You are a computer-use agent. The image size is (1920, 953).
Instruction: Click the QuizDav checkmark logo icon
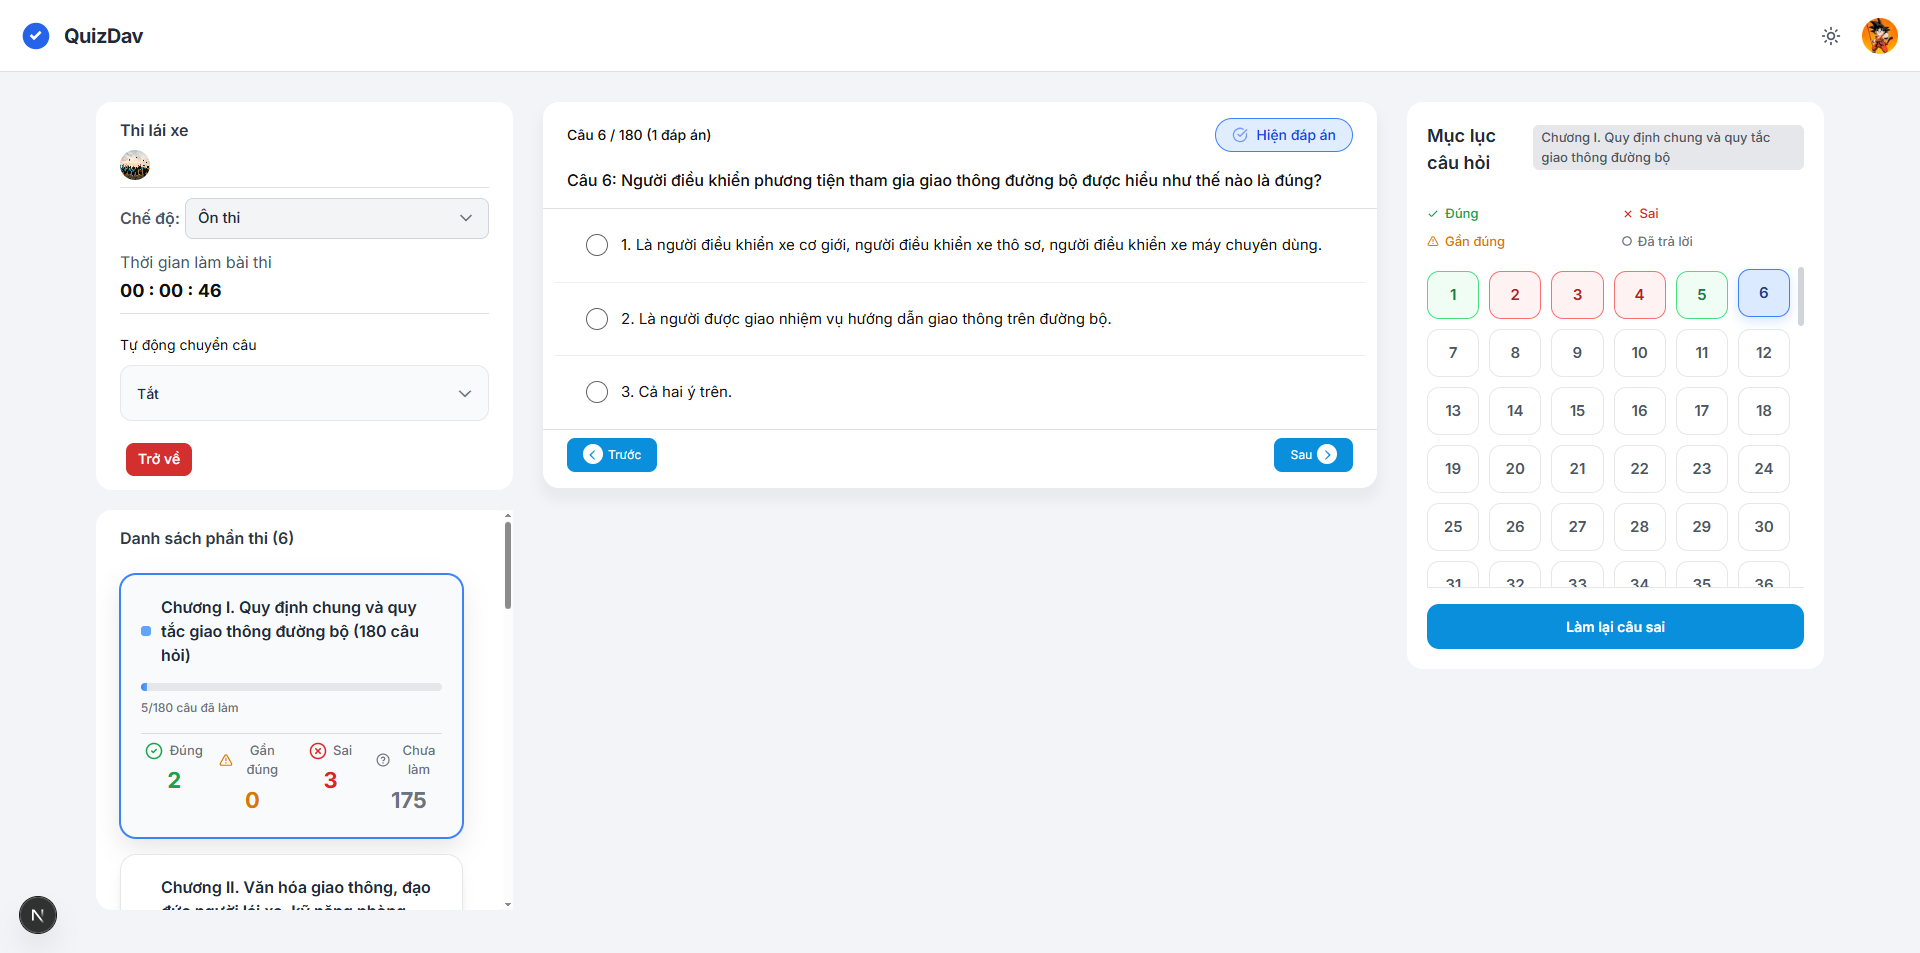36,36
